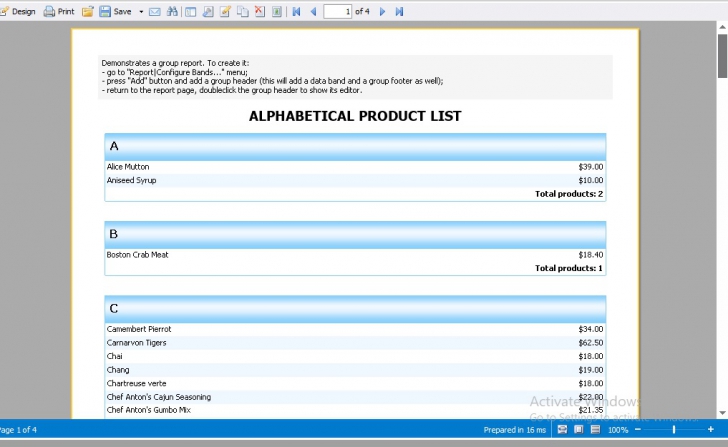Screen dimensions: 728x447
Task: Click the $34.00 price
Action: (x=591, y=329)
